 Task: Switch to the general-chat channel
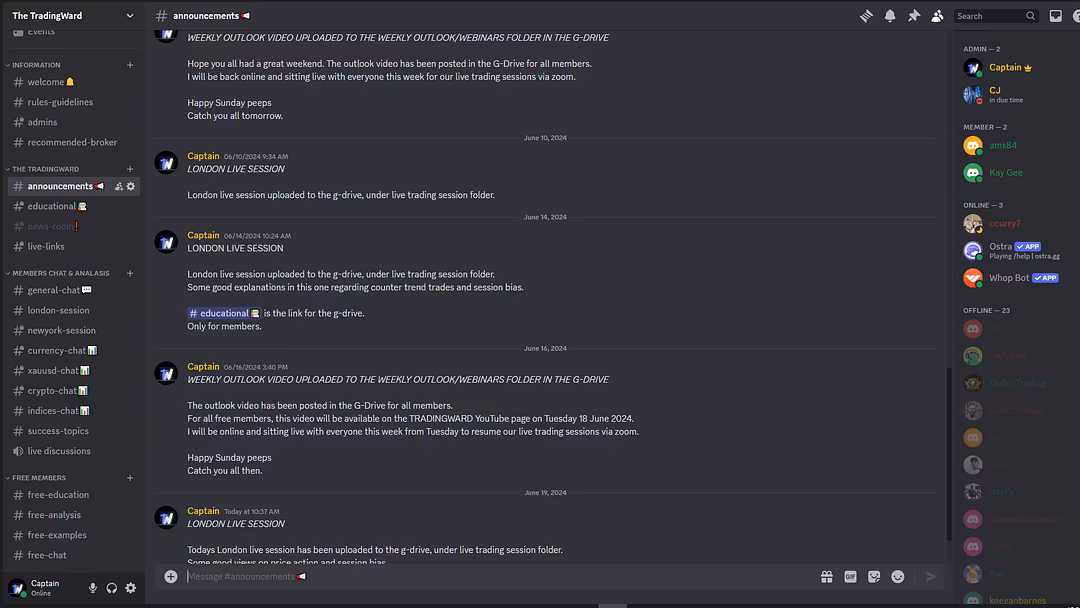(x=54, y=290)
